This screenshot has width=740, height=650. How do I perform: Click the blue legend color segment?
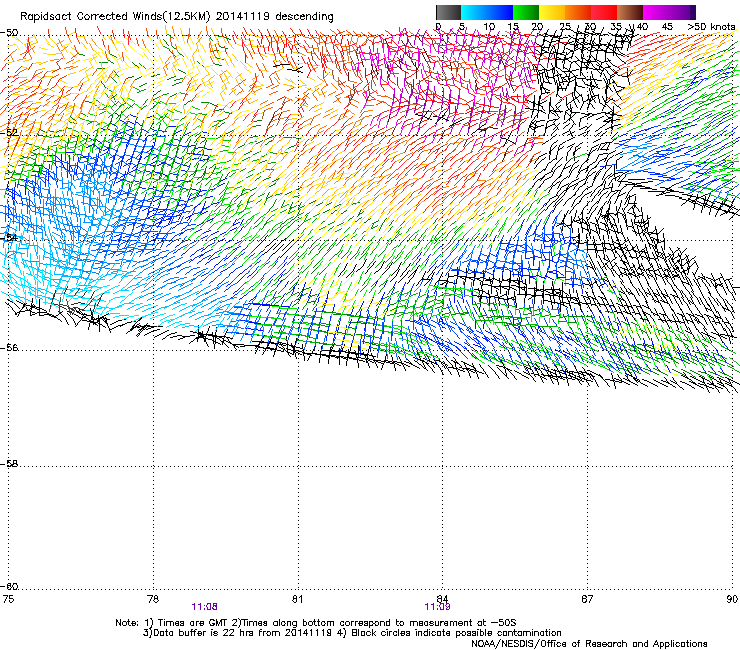[500, 12]
